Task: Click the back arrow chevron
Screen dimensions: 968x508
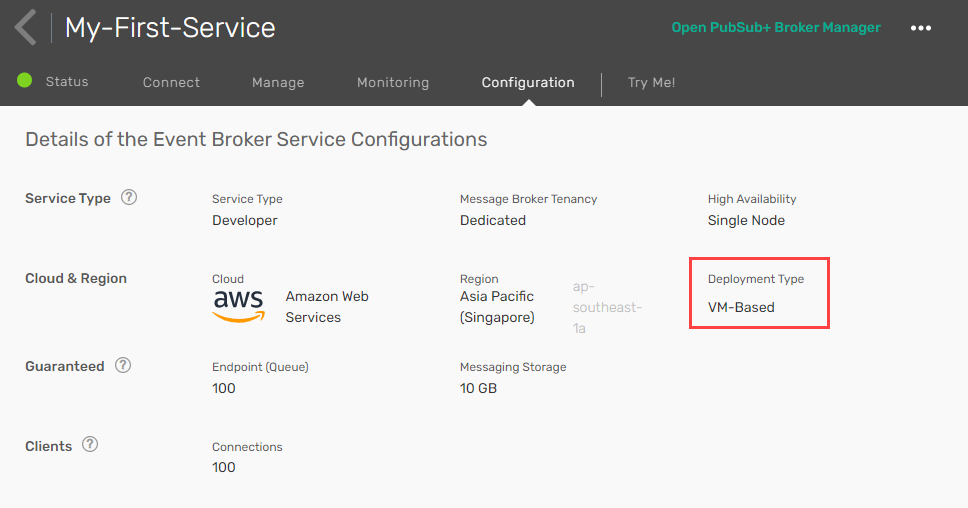Action: pyautogui.click(x=25, y=27)
